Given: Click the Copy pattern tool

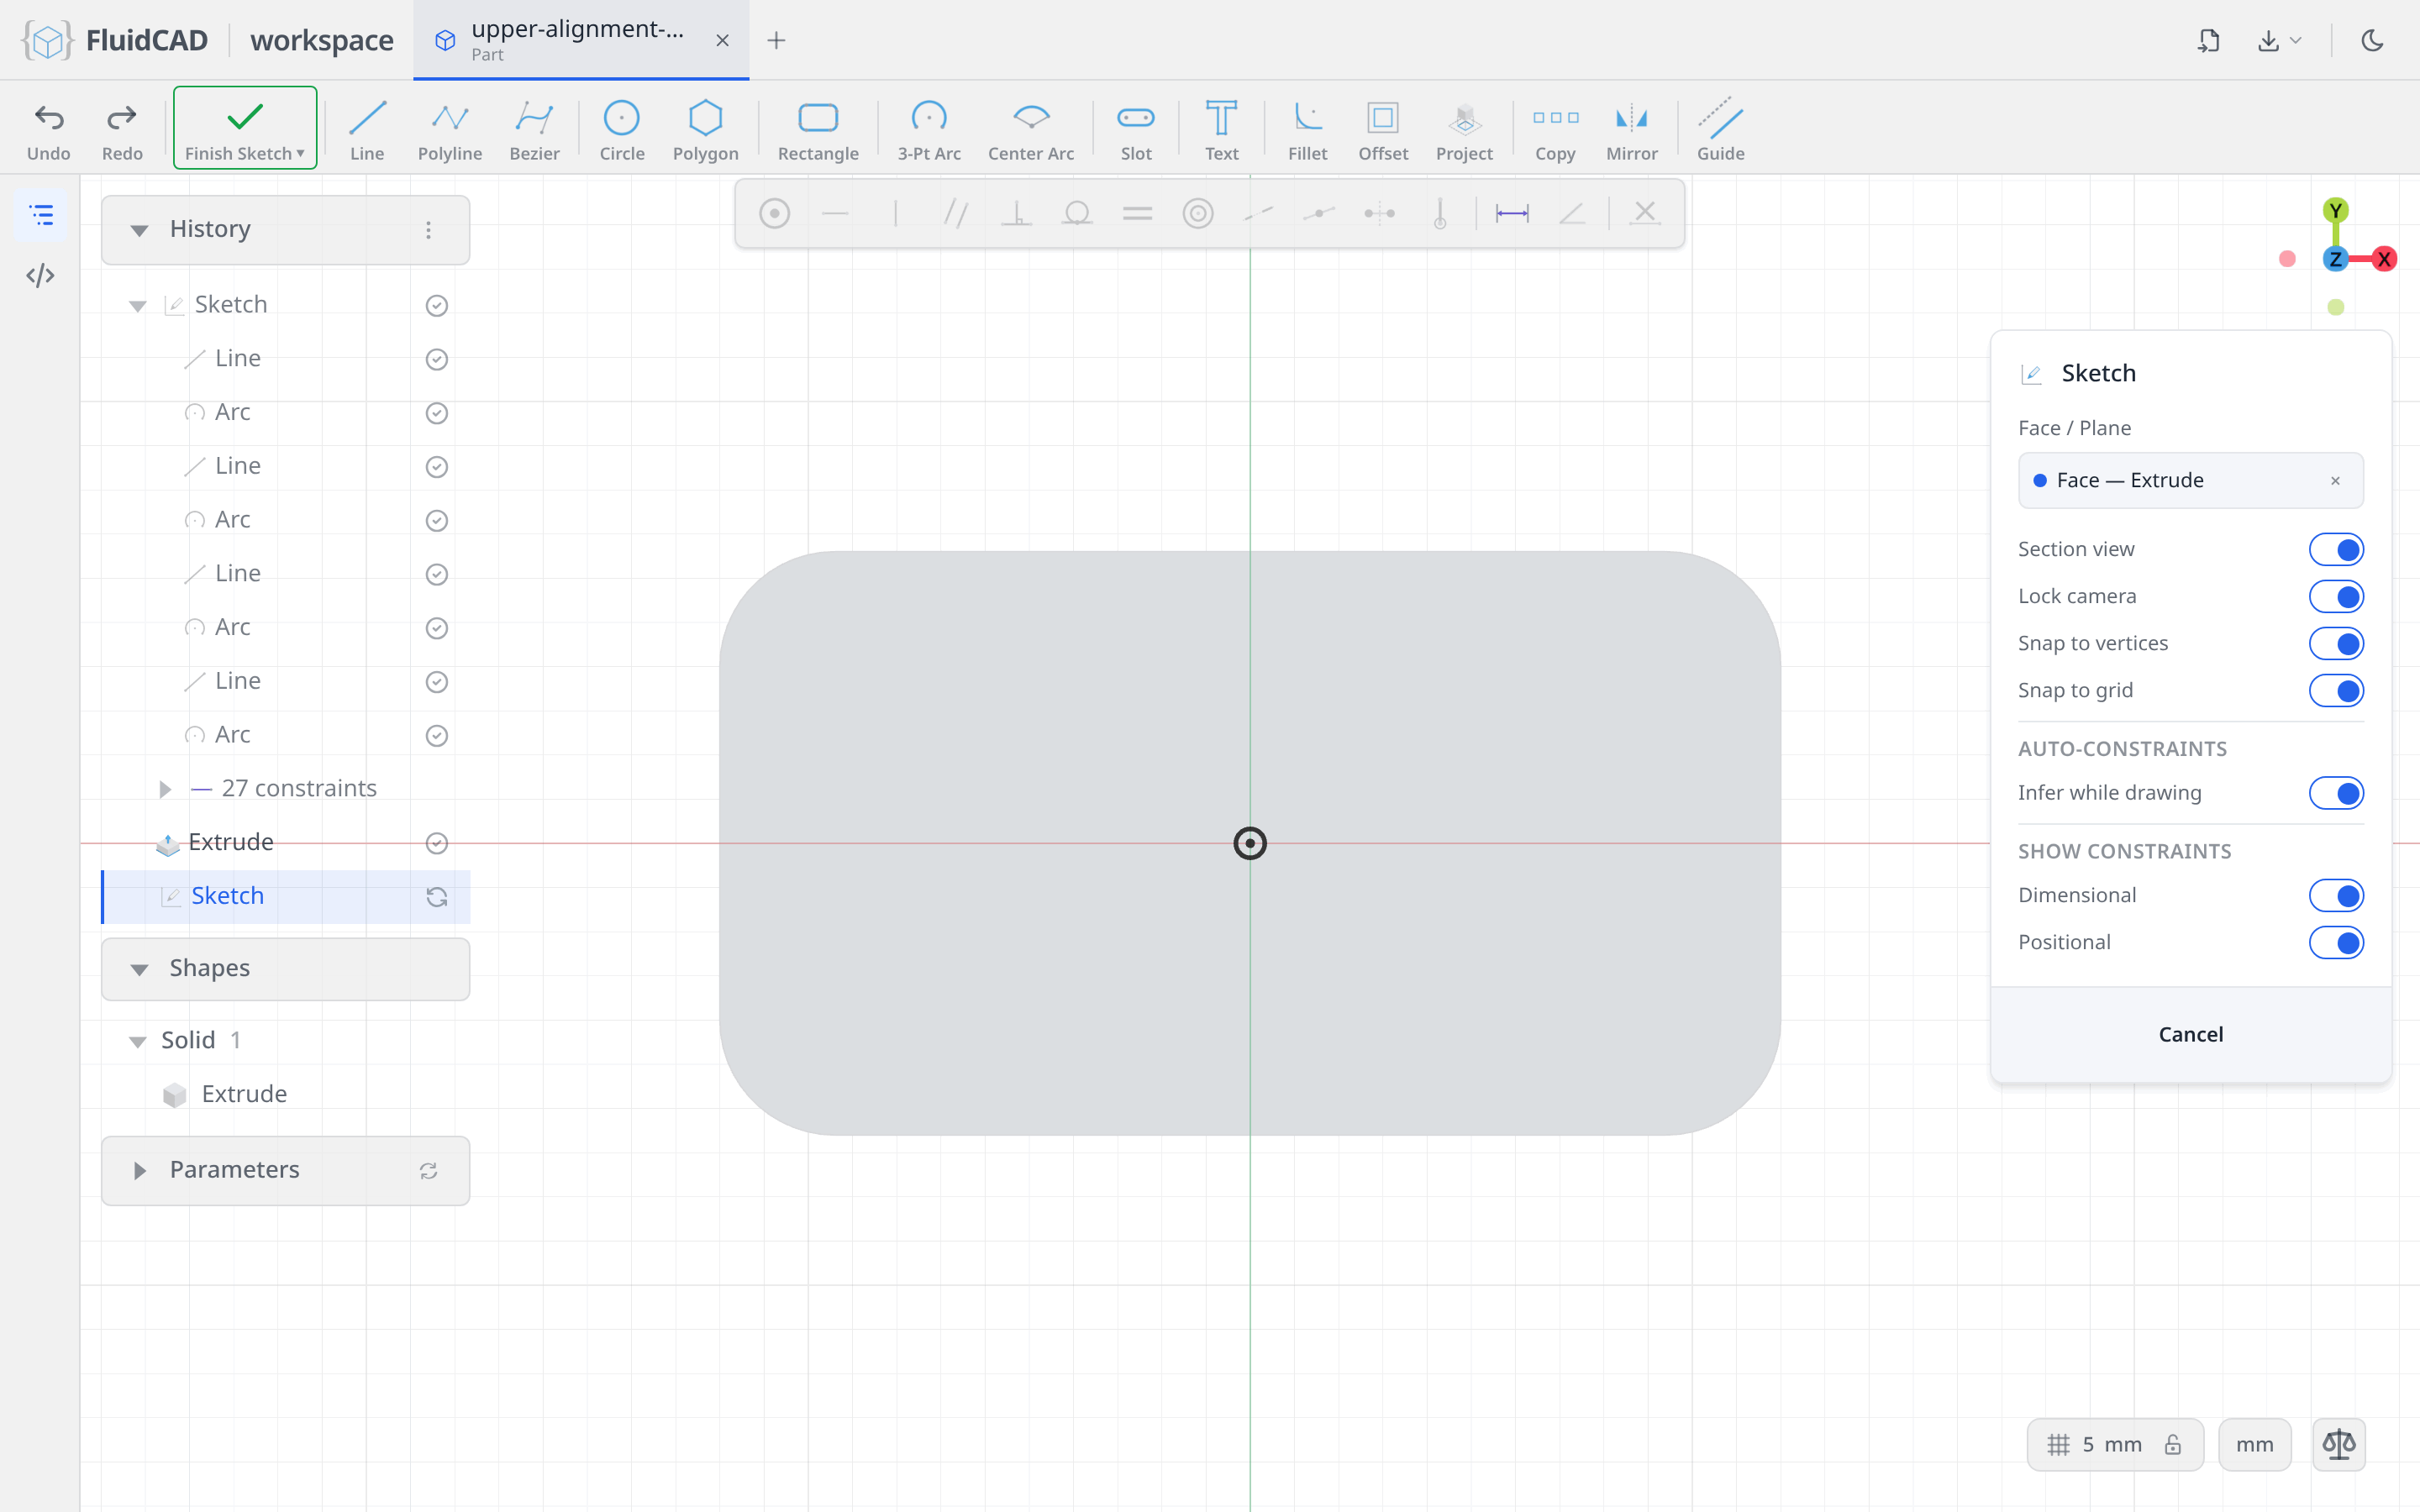Looking at the screenshot, I should [x=1555, y=130].
